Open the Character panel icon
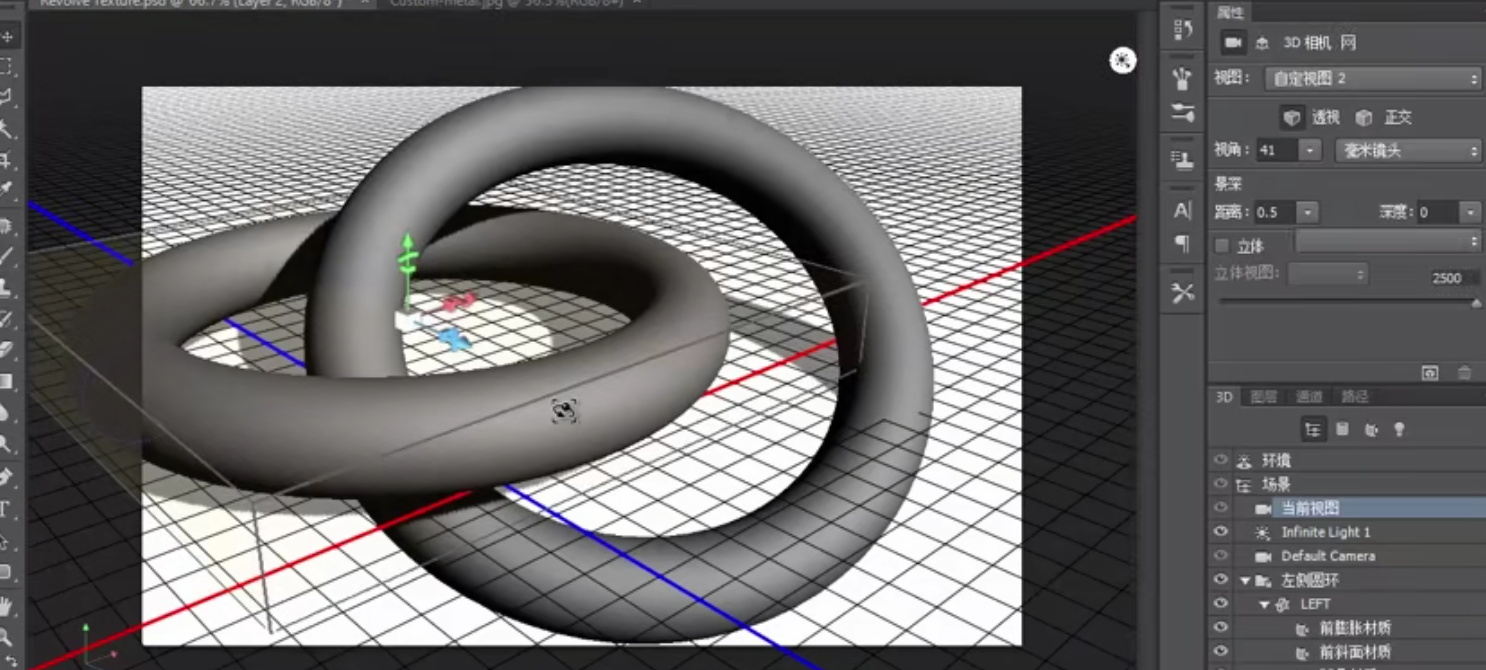Image resolution: width=1486 pixels, height=670 pixels. 1183,210
